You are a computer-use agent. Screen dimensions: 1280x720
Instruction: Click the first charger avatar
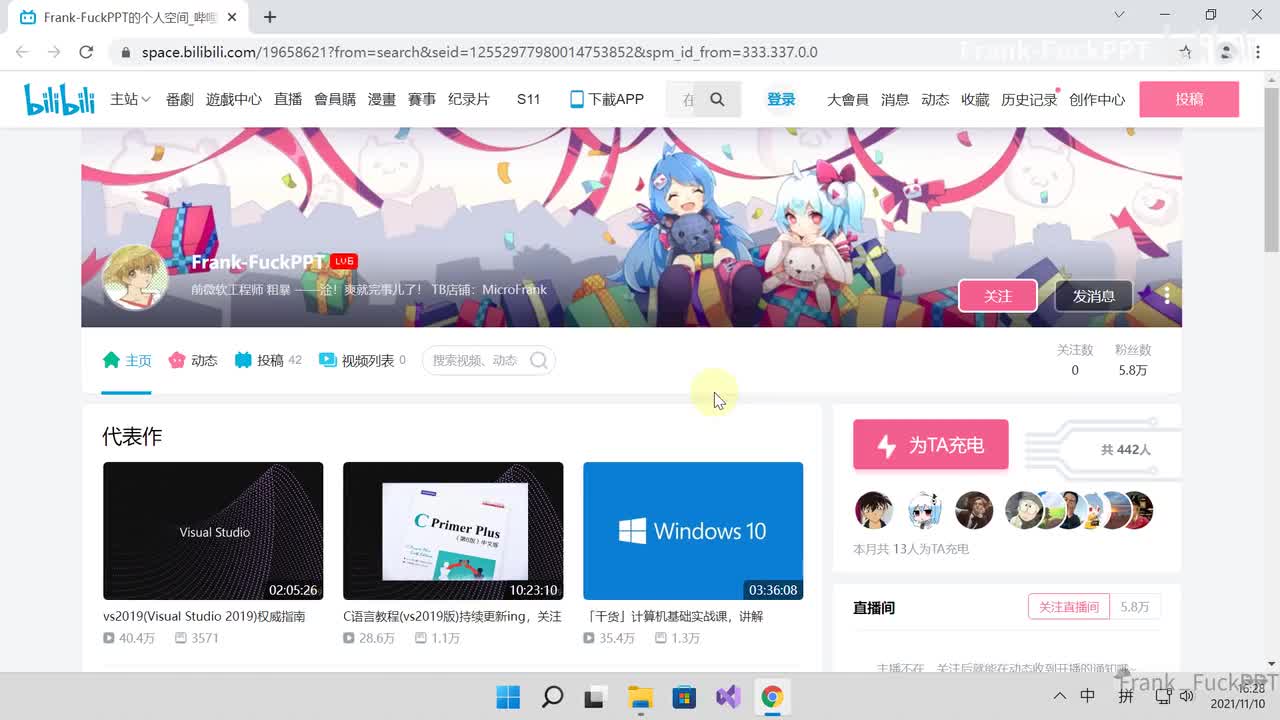874,510
